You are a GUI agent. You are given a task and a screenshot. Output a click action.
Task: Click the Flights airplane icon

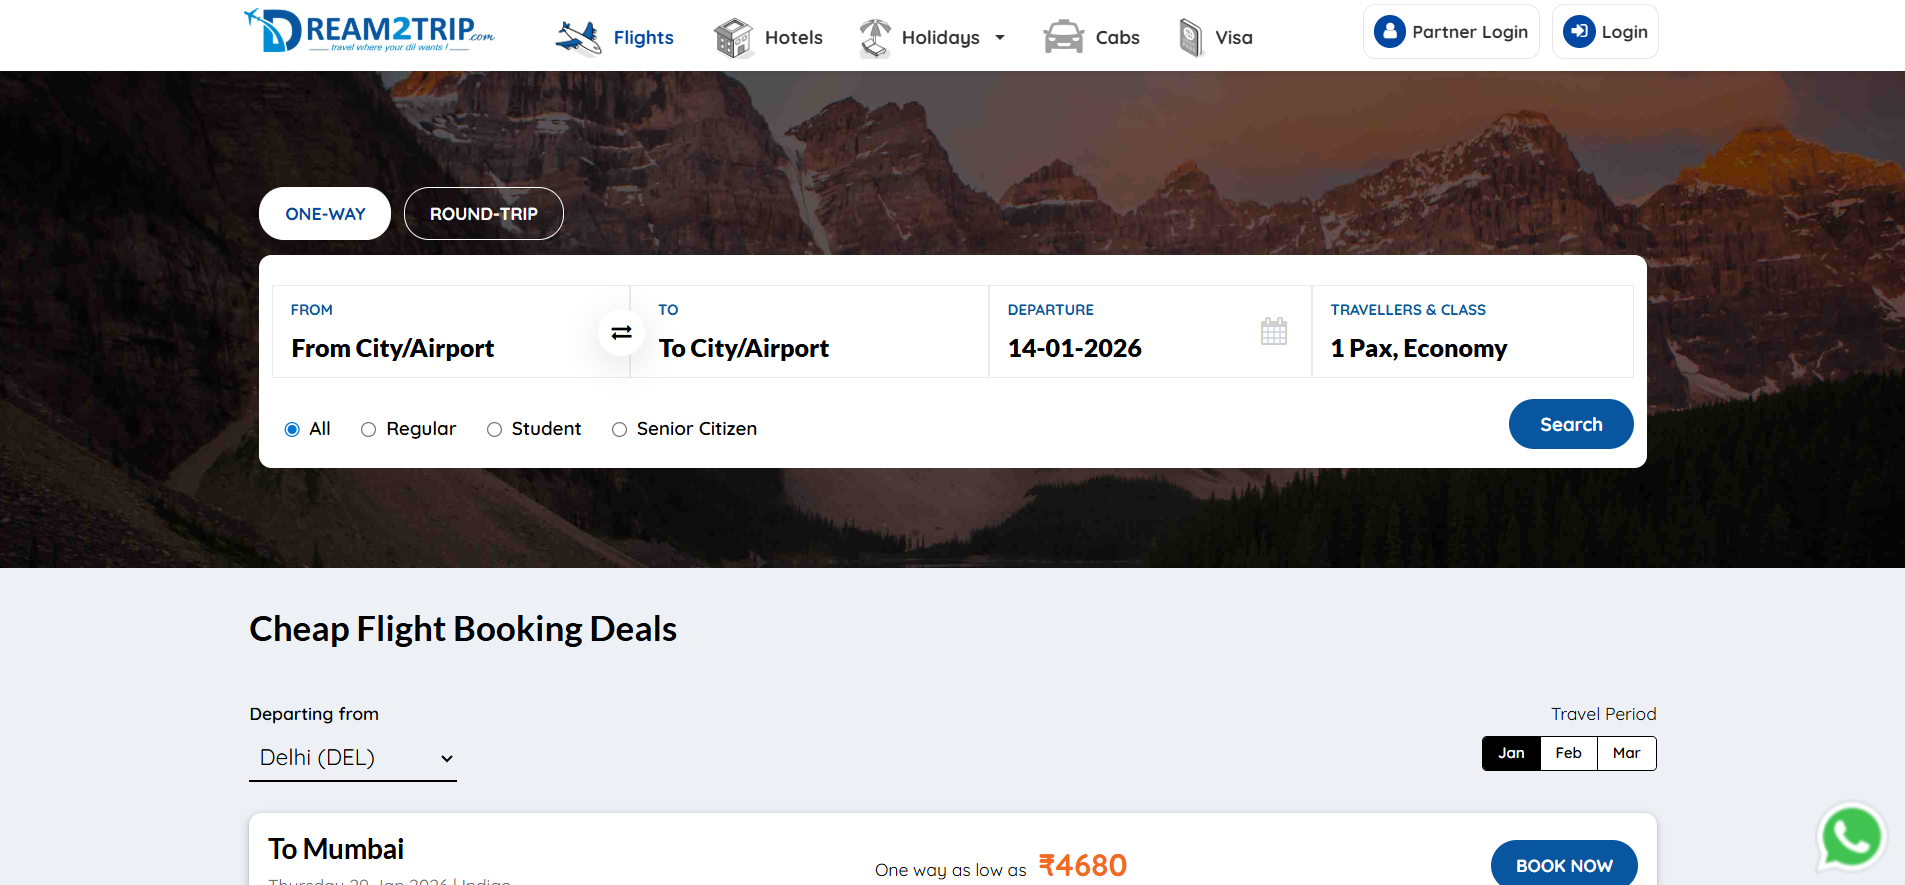[x=578, y=38]
